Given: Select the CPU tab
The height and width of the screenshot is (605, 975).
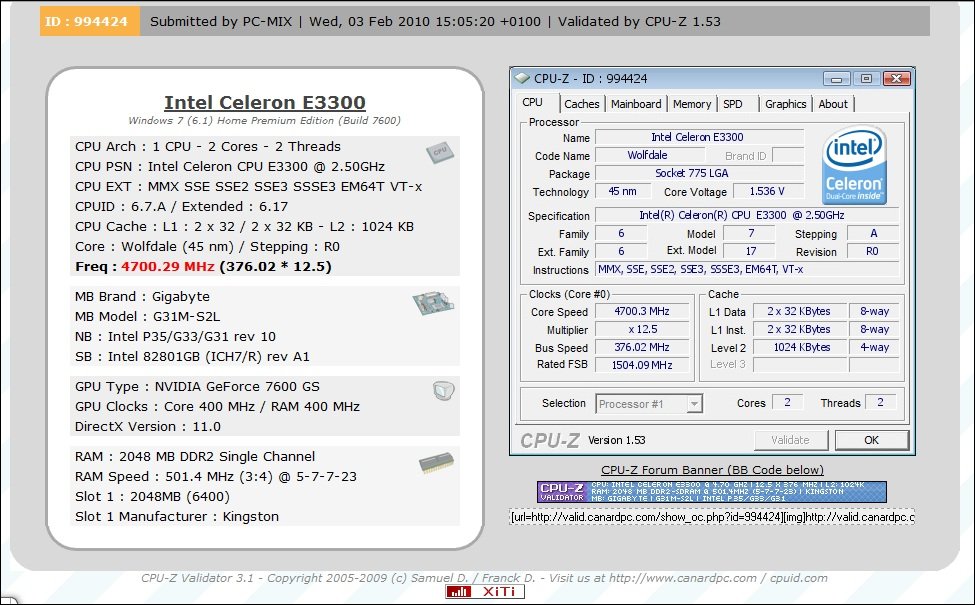Looking at the screenshot, I should click(x=532, y=102).
